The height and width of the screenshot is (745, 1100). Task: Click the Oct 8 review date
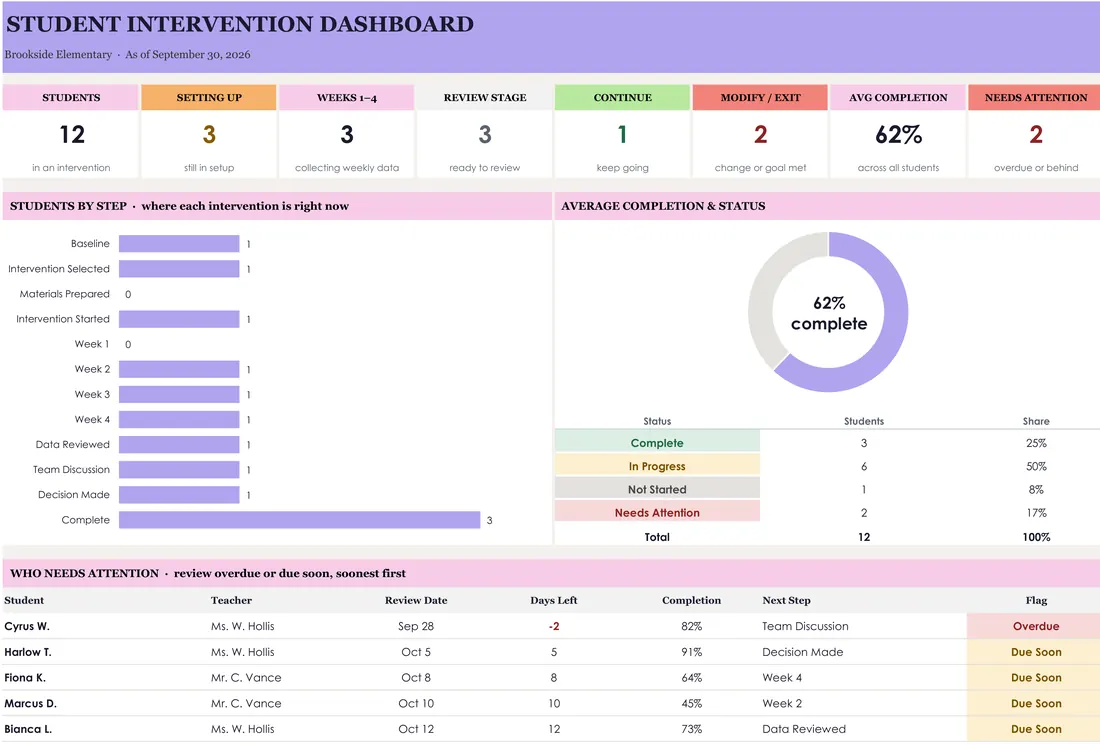[x=415, y=678]
